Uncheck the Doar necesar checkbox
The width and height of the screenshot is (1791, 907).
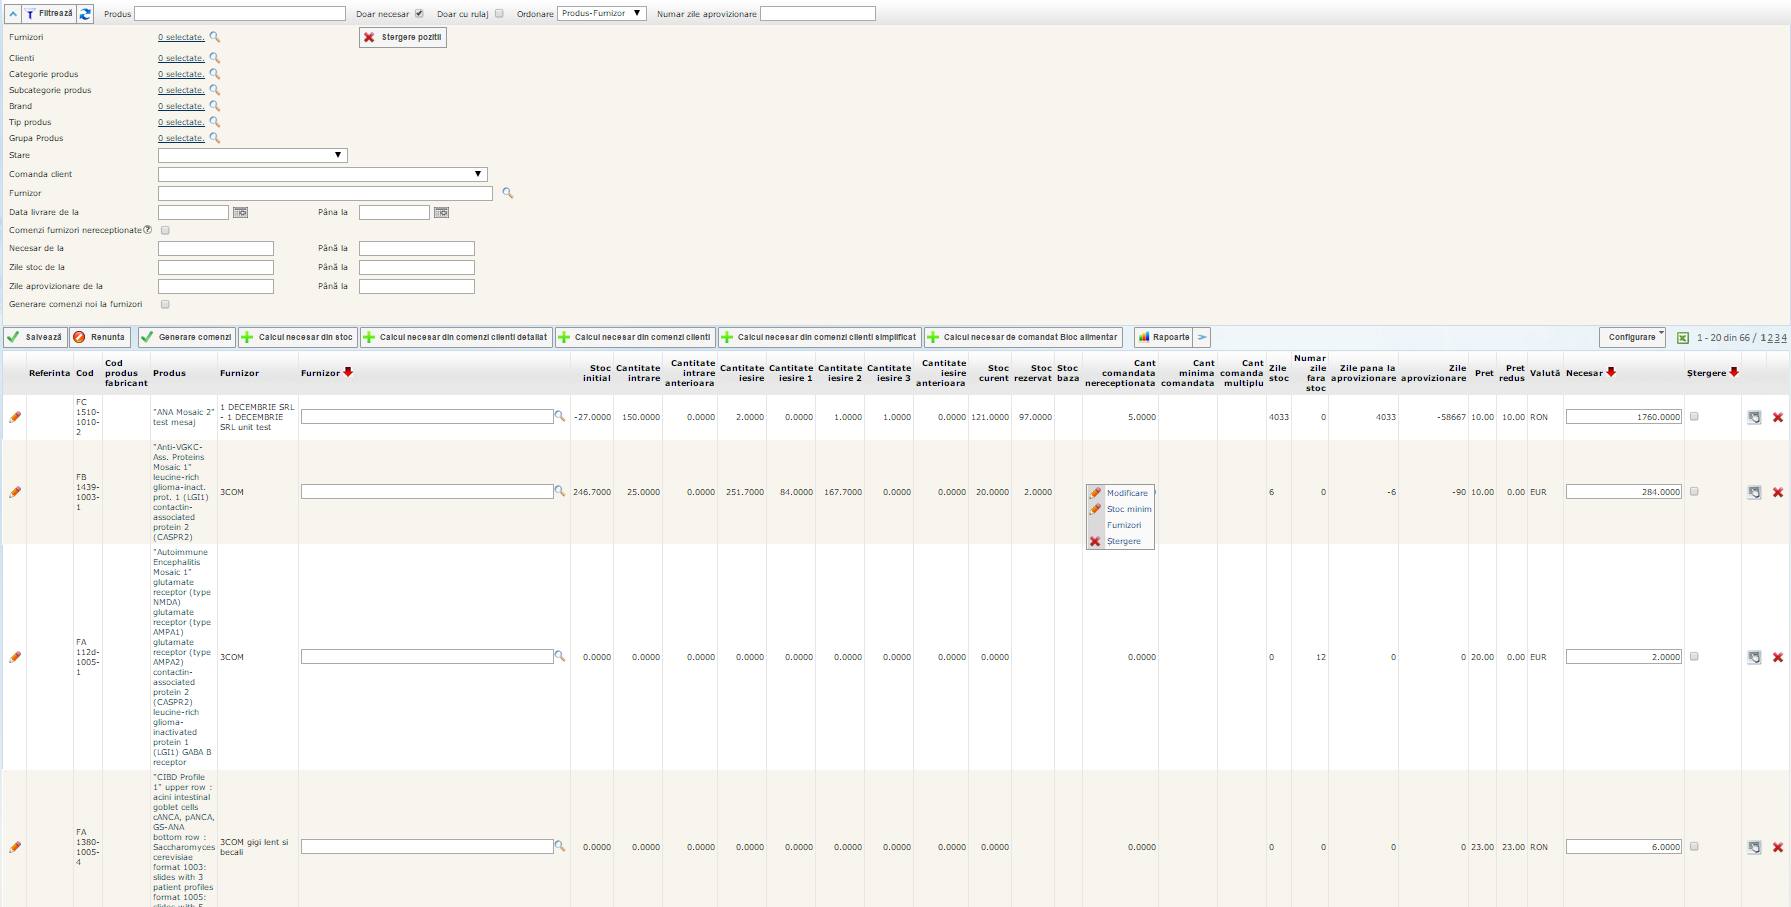click(419, 14)
